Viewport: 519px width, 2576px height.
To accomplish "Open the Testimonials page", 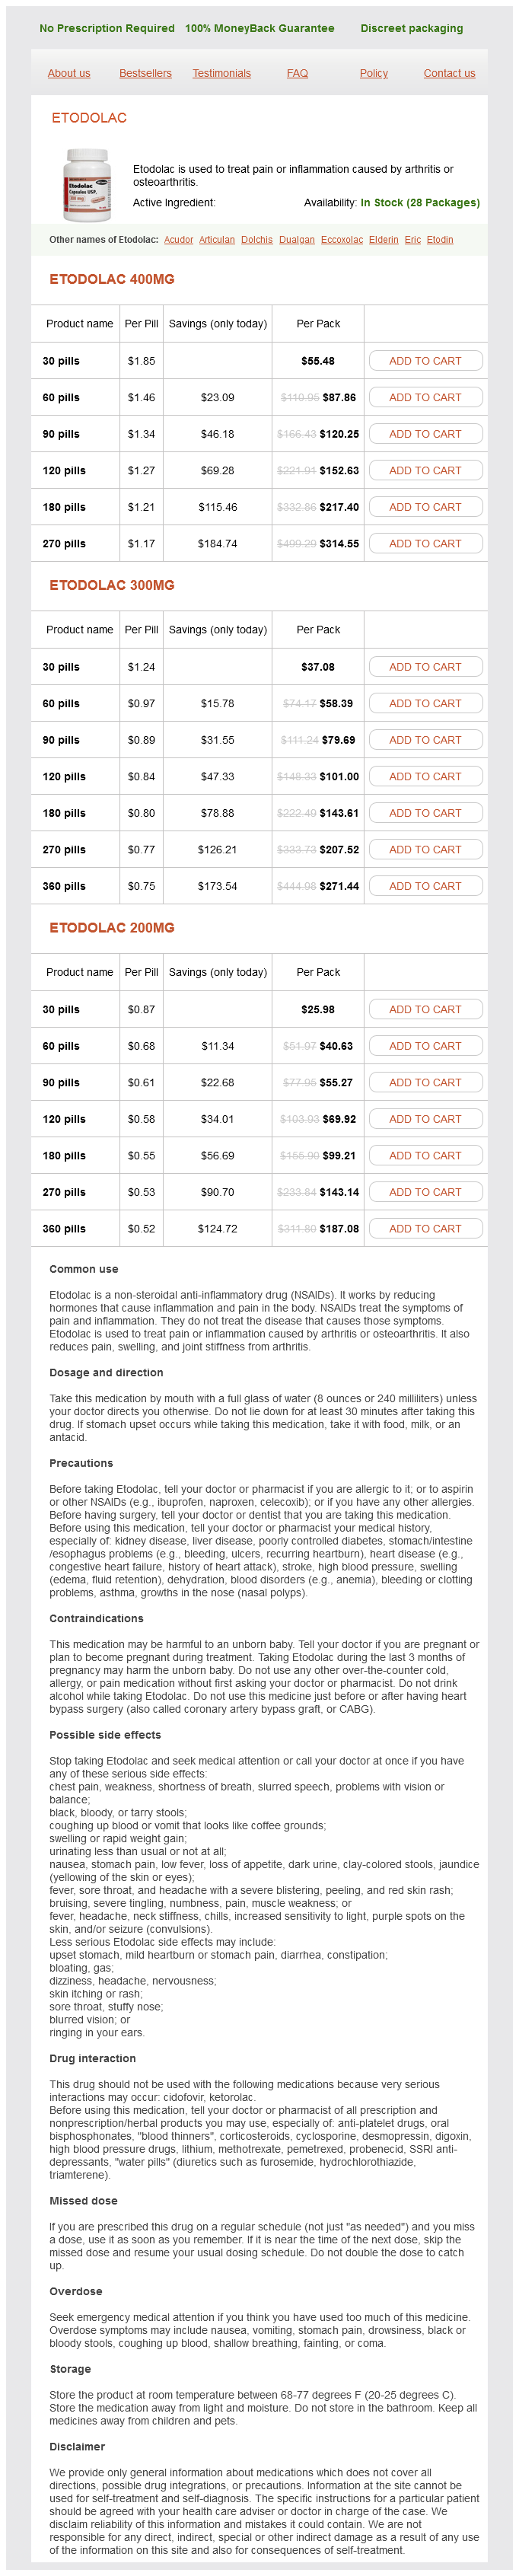I will 221,73.
